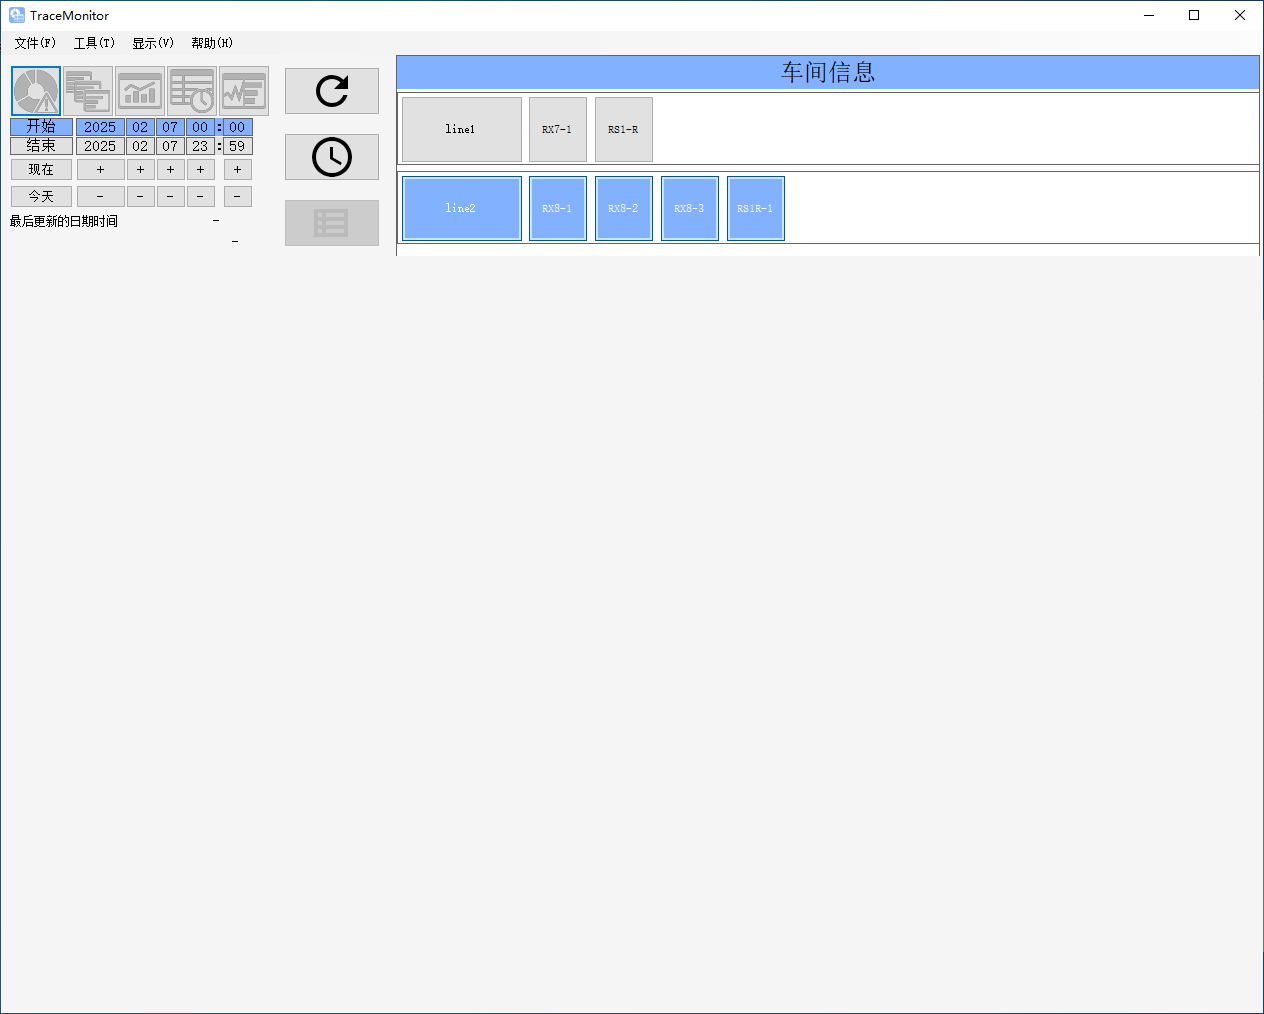
Task: Toggle the line2 production line selection
Action: point(461,208)
